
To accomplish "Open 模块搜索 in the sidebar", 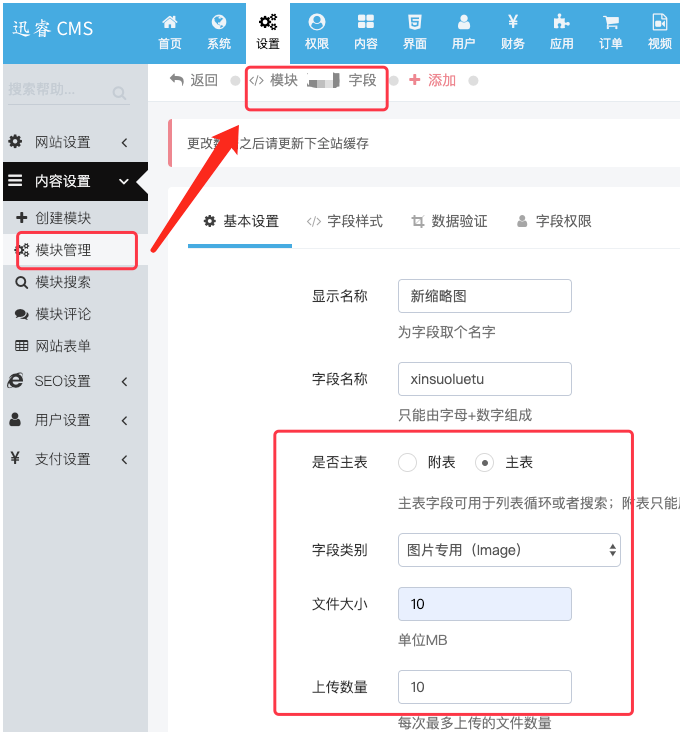I will [x=63, y=282].
